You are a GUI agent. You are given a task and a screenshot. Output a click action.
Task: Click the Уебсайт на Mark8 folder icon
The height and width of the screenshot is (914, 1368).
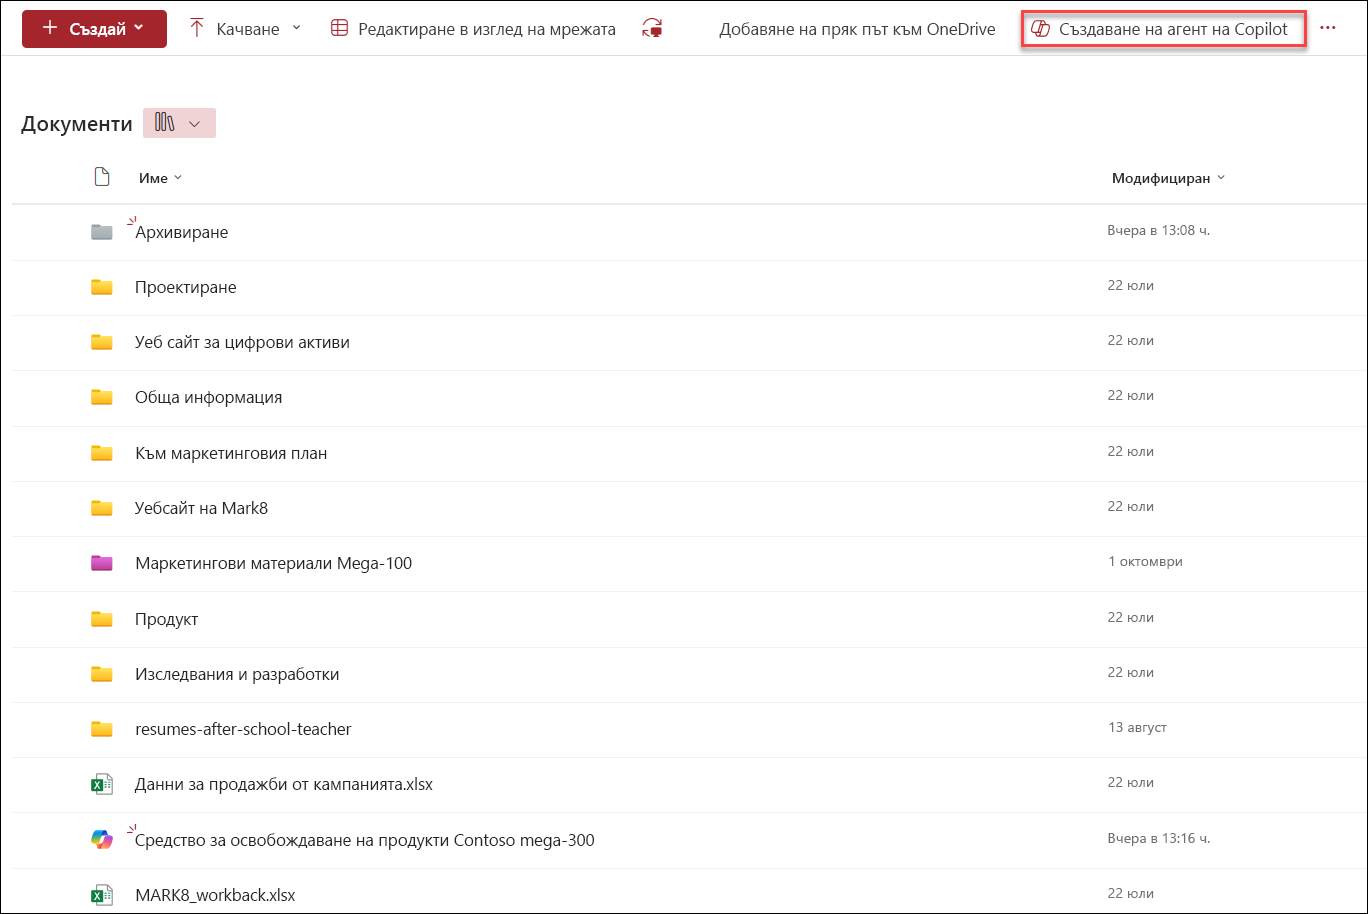(101, 508)
